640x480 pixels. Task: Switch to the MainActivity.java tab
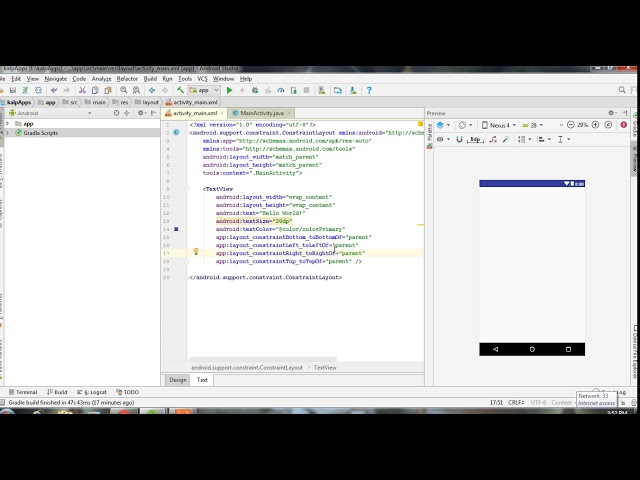[261, 113]
